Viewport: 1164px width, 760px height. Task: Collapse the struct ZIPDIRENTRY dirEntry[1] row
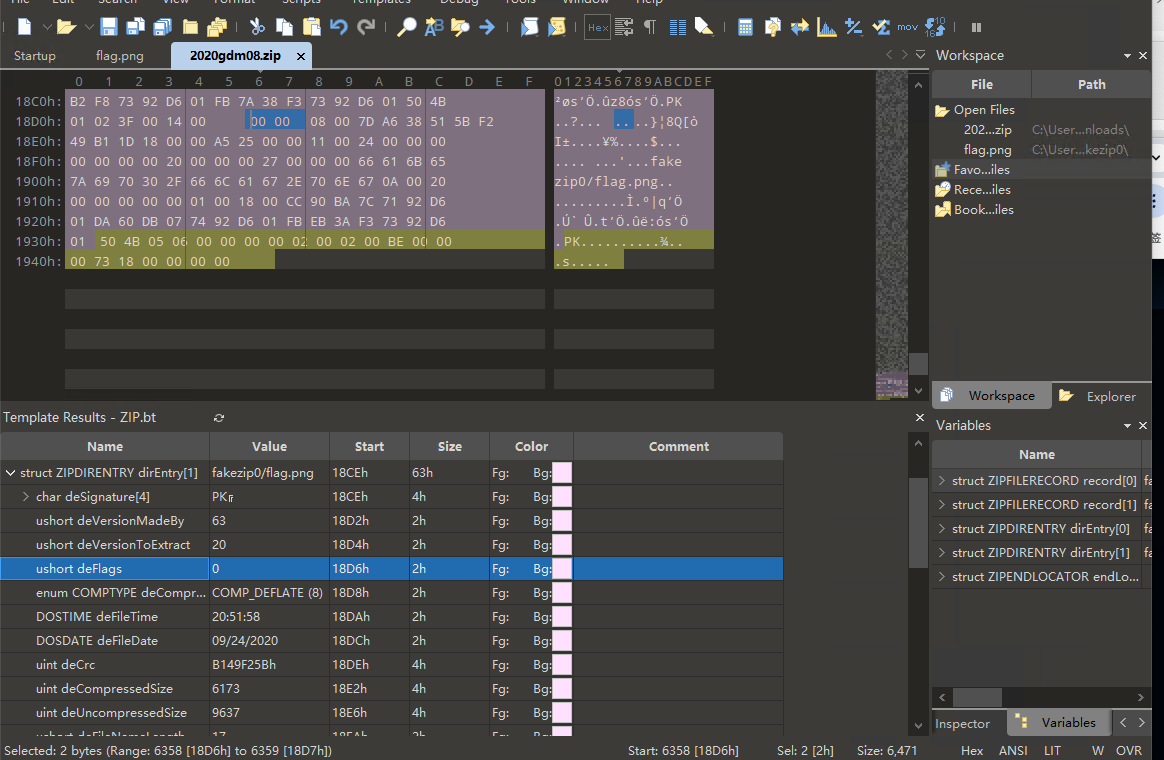pyautogui.click(x=11, y=473)
